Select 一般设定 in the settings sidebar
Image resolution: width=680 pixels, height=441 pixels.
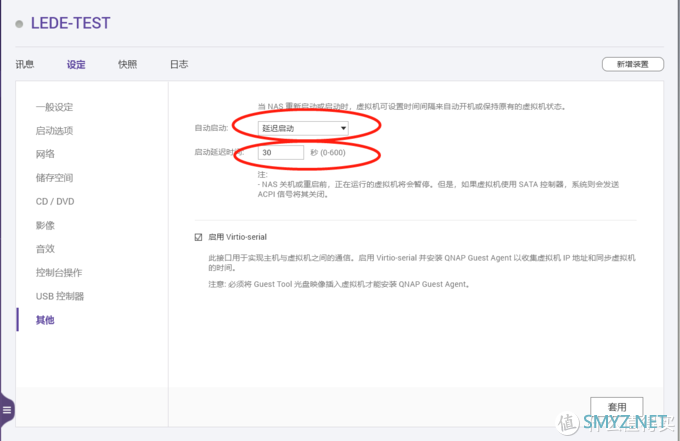click(x=54, y=107)
